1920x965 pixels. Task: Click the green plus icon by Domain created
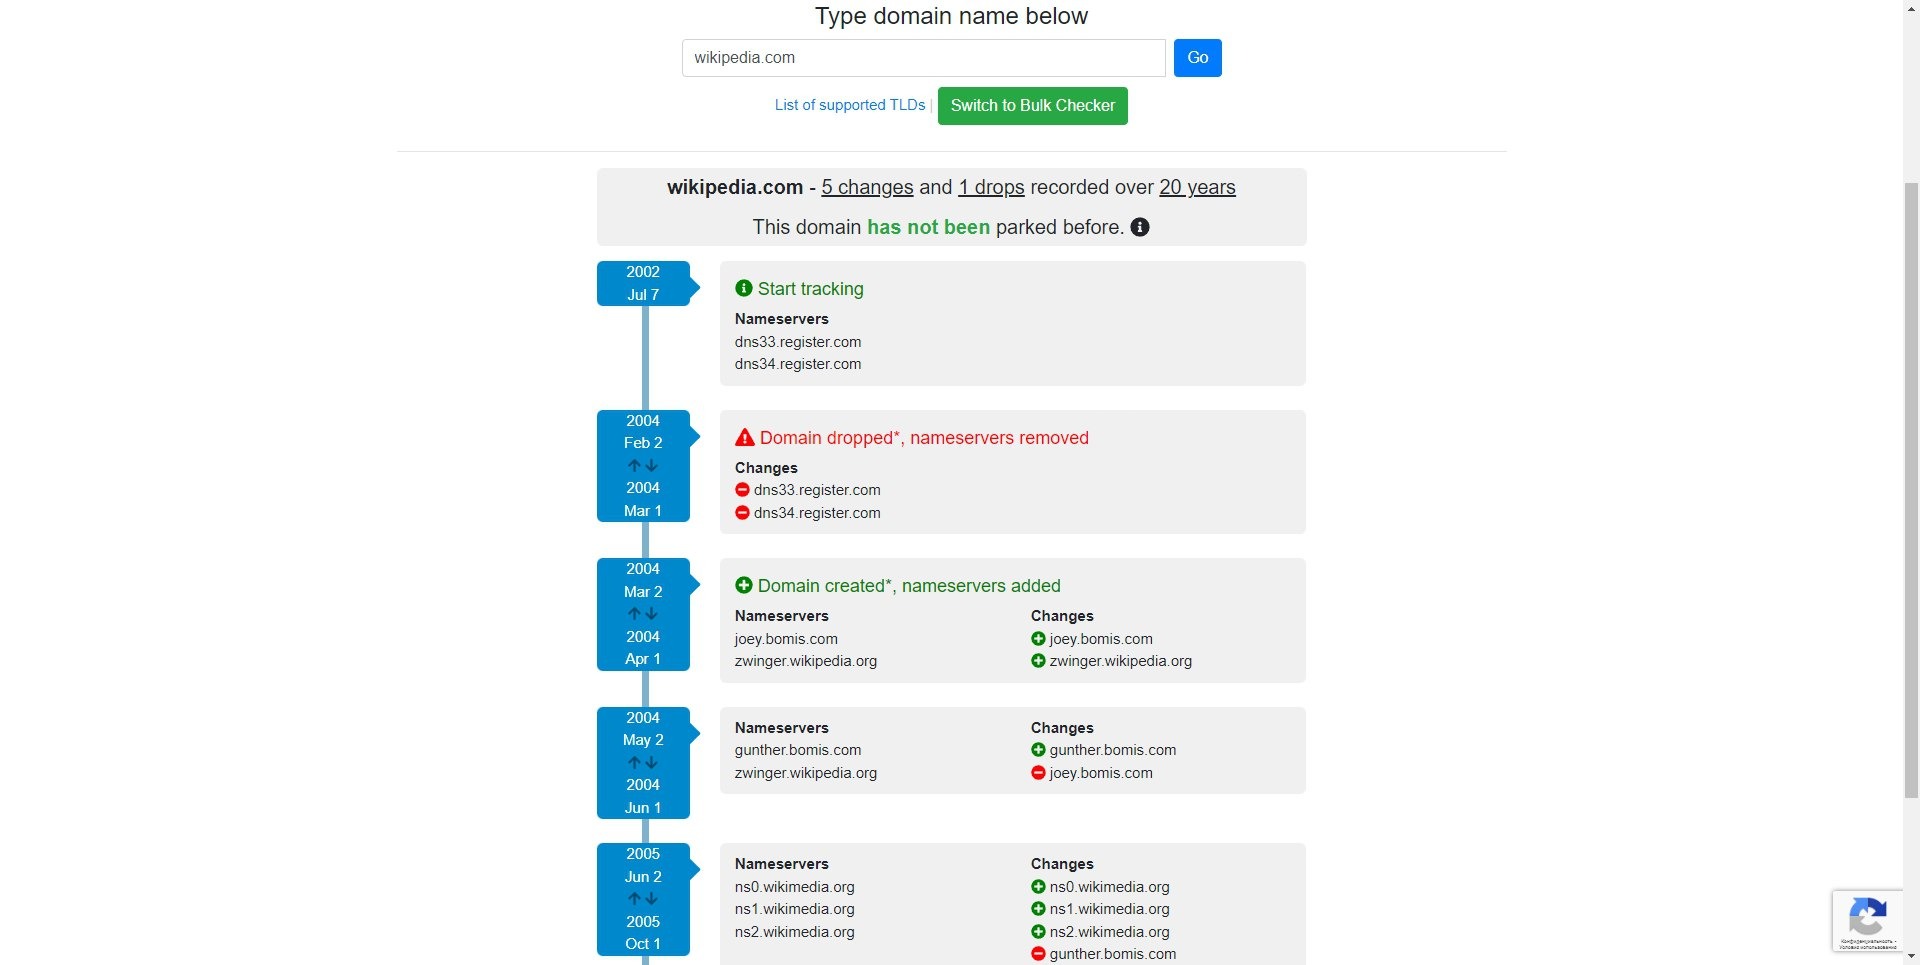pyautogui.click(x=744, y=585)
